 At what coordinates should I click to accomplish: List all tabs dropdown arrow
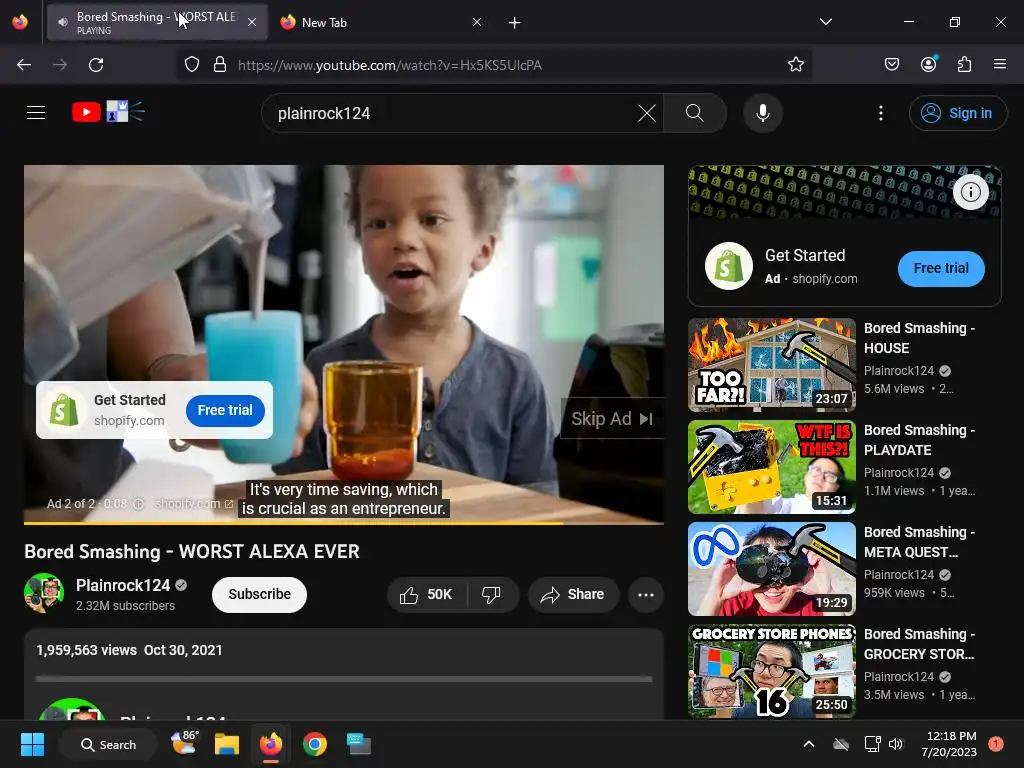coord(825,22)
